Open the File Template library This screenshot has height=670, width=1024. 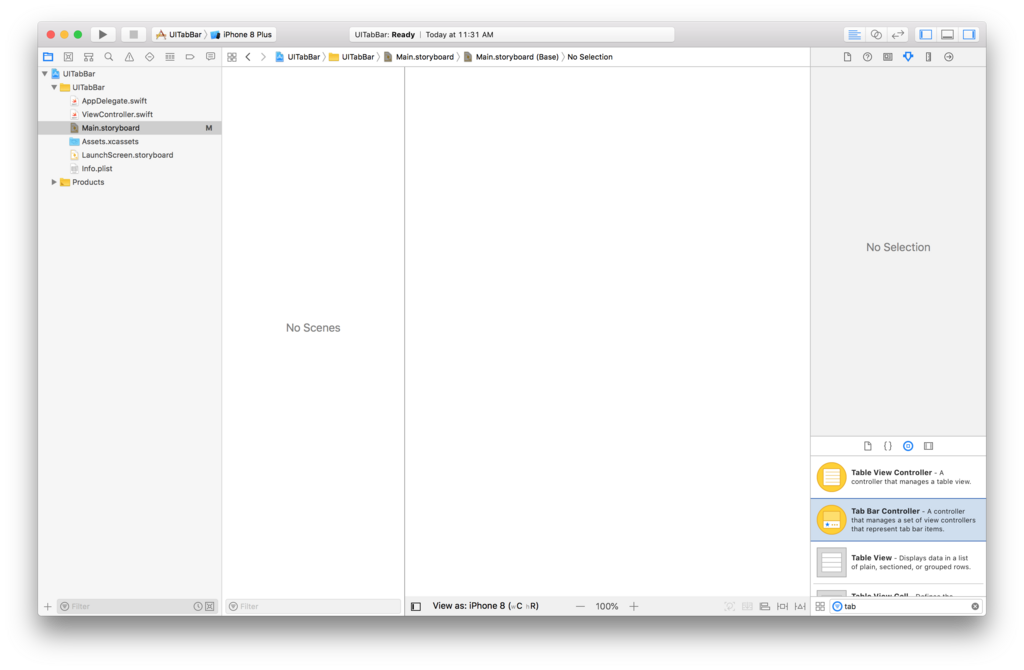[x=867, y=446]
